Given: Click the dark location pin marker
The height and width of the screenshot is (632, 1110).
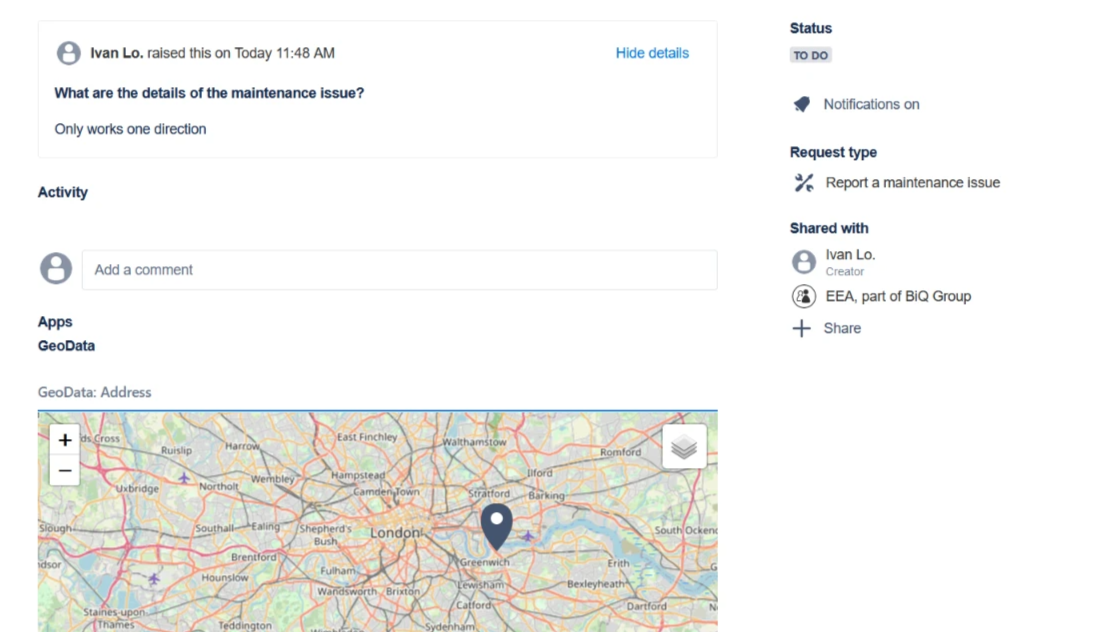Looking at the screenshot, I should pyautogui.click(x=497, y=525).
